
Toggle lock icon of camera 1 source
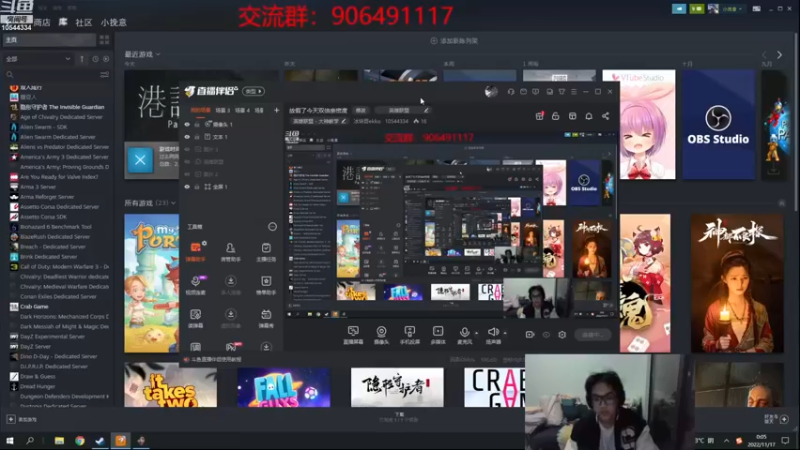coord(197,124)
